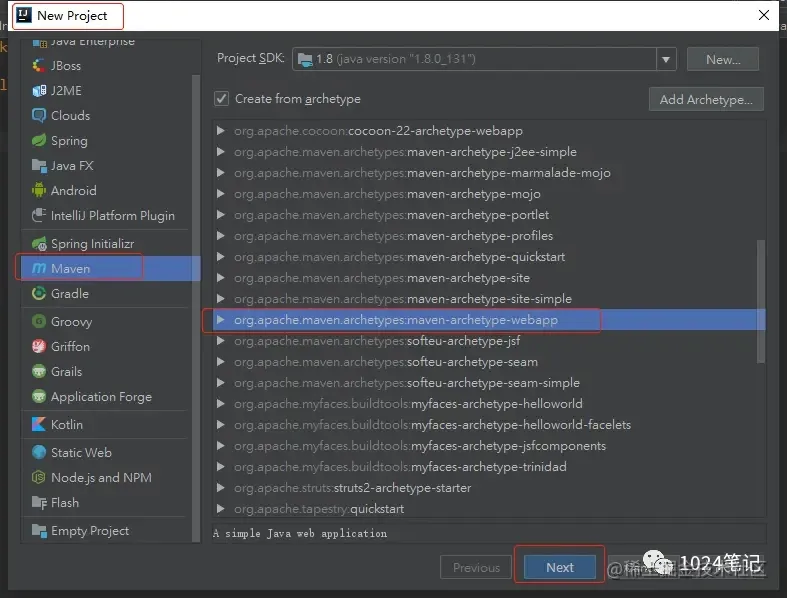
Task: Select the Static Web globe icon
Action: coord(39,452)
